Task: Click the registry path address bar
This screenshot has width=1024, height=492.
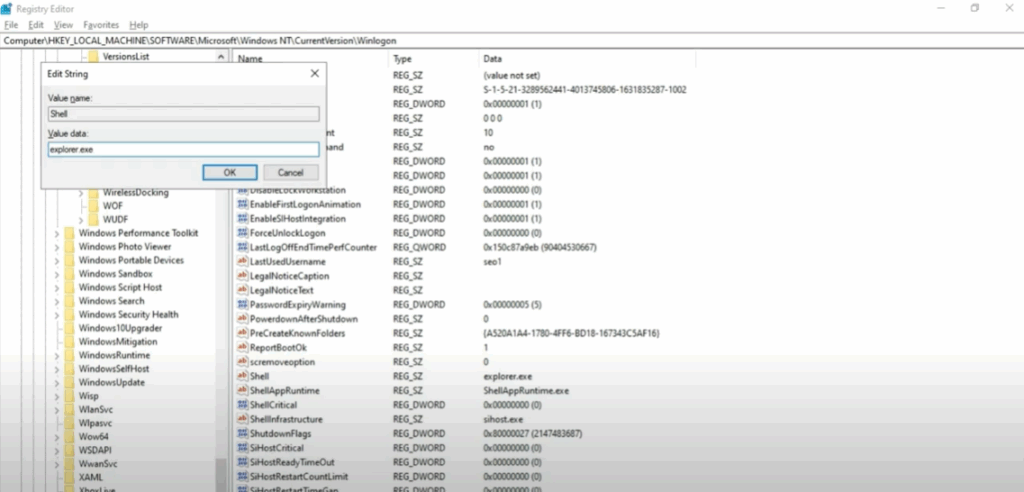Action: 512,41
